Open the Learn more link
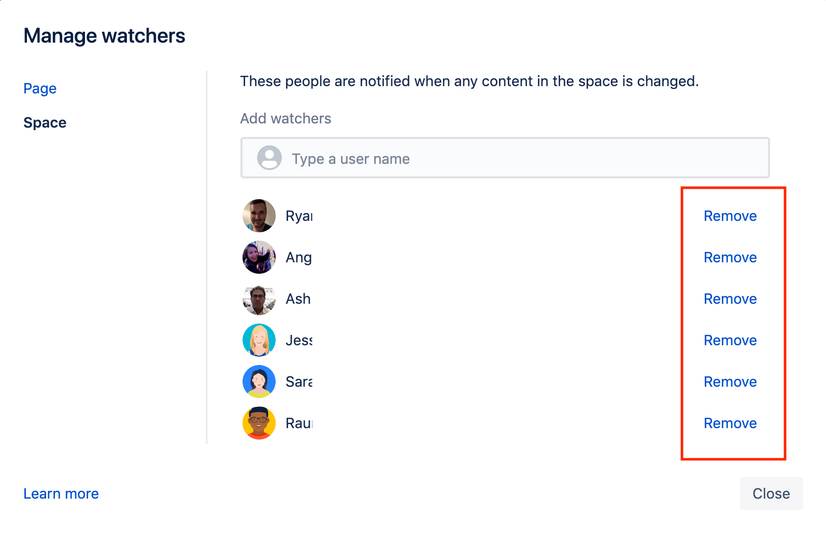The image size is (826, 534). 61,493
